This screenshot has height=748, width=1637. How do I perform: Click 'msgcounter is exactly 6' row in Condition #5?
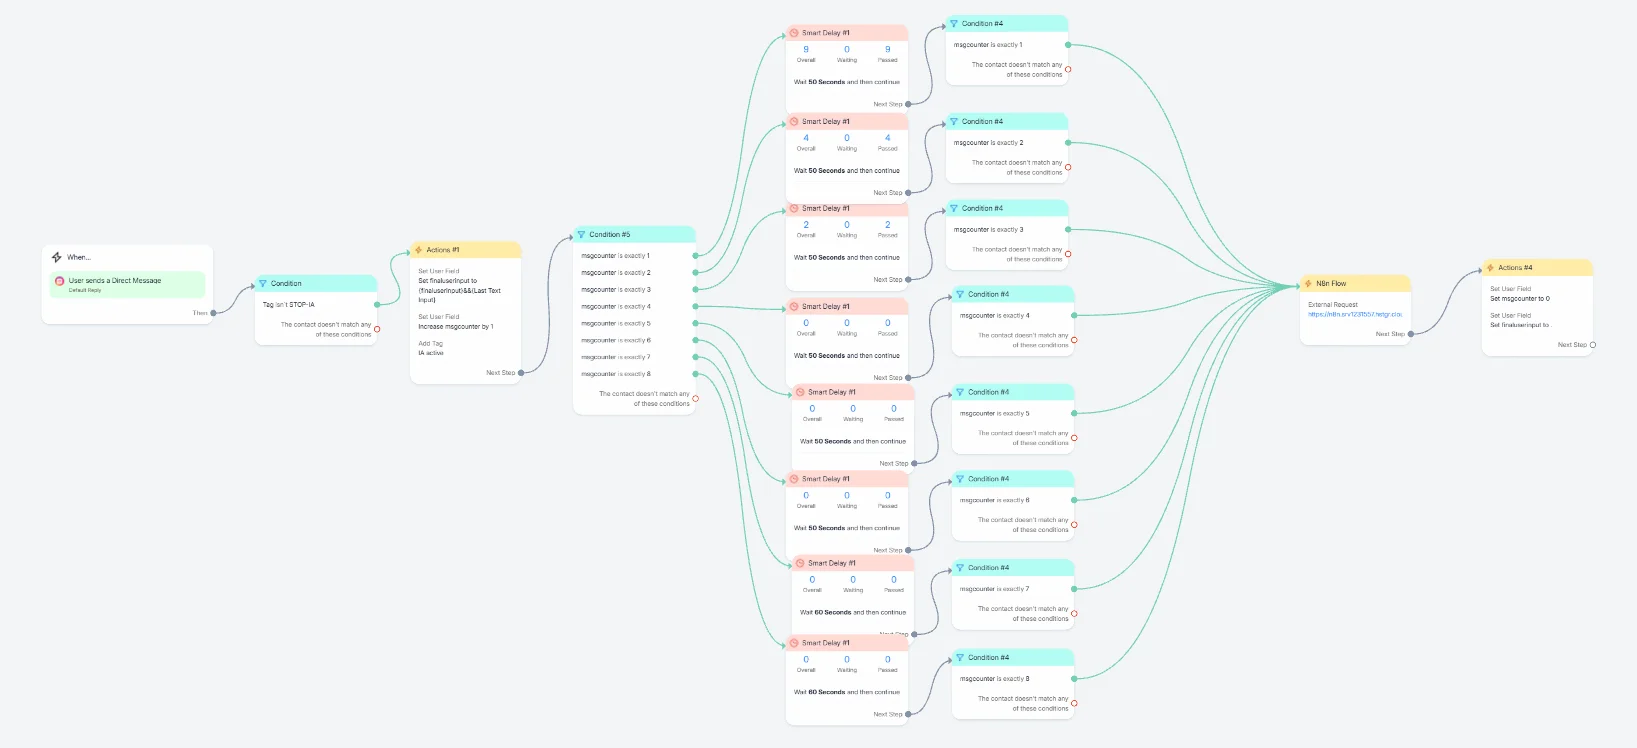point(616,341)
